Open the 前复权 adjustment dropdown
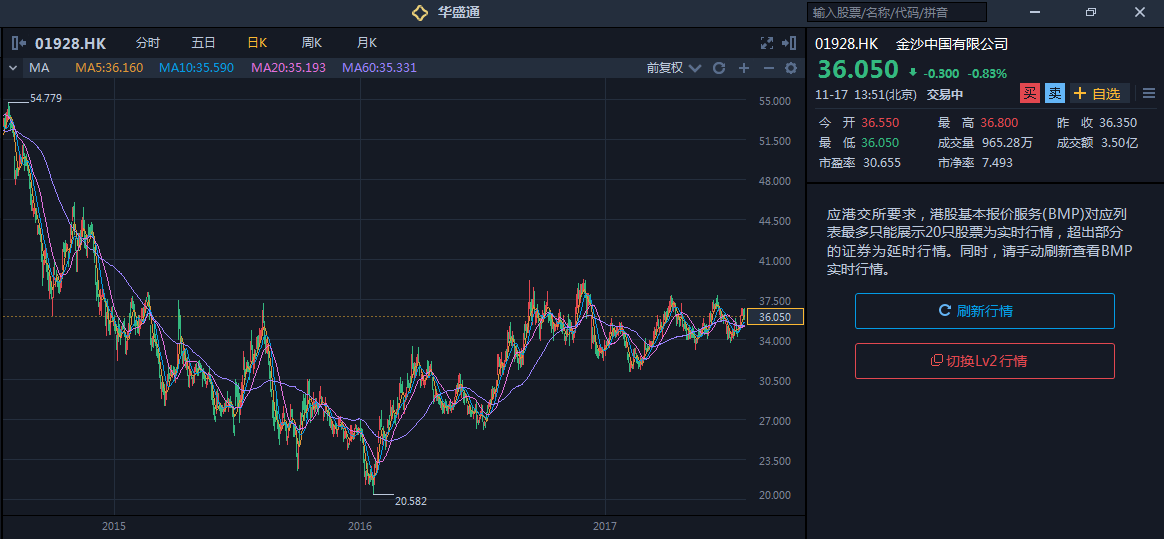Viewport: 1164px width, 539px height. point(671,68)
